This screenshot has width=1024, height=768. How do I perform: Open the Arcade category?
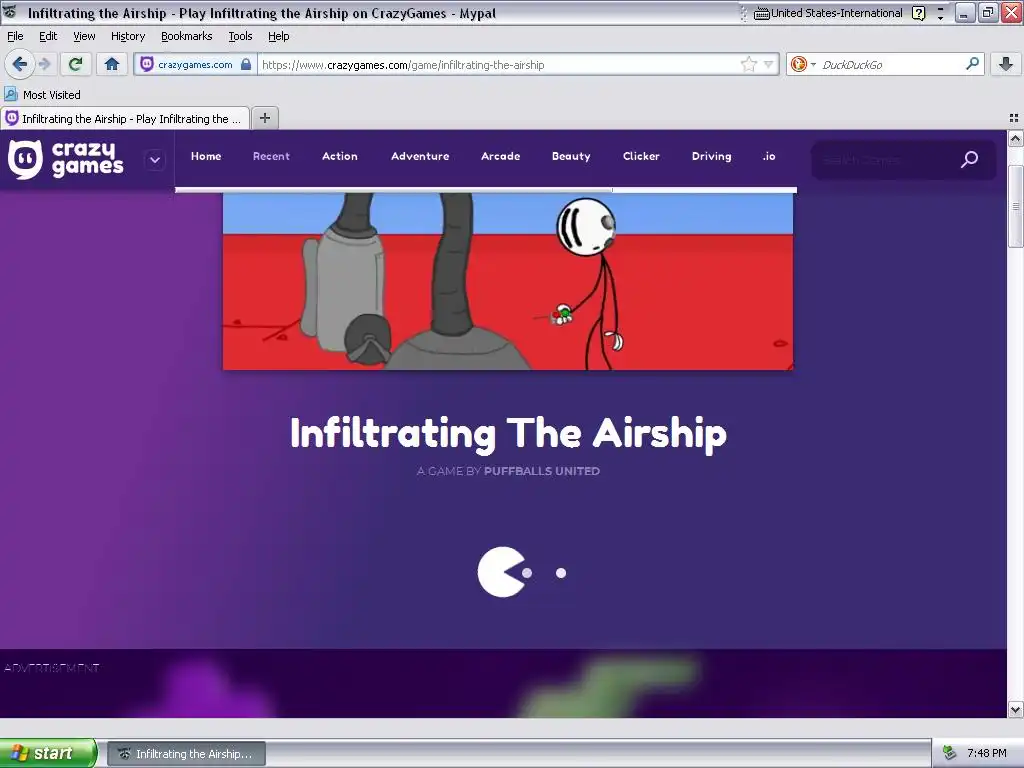click(x=501, y=156)
